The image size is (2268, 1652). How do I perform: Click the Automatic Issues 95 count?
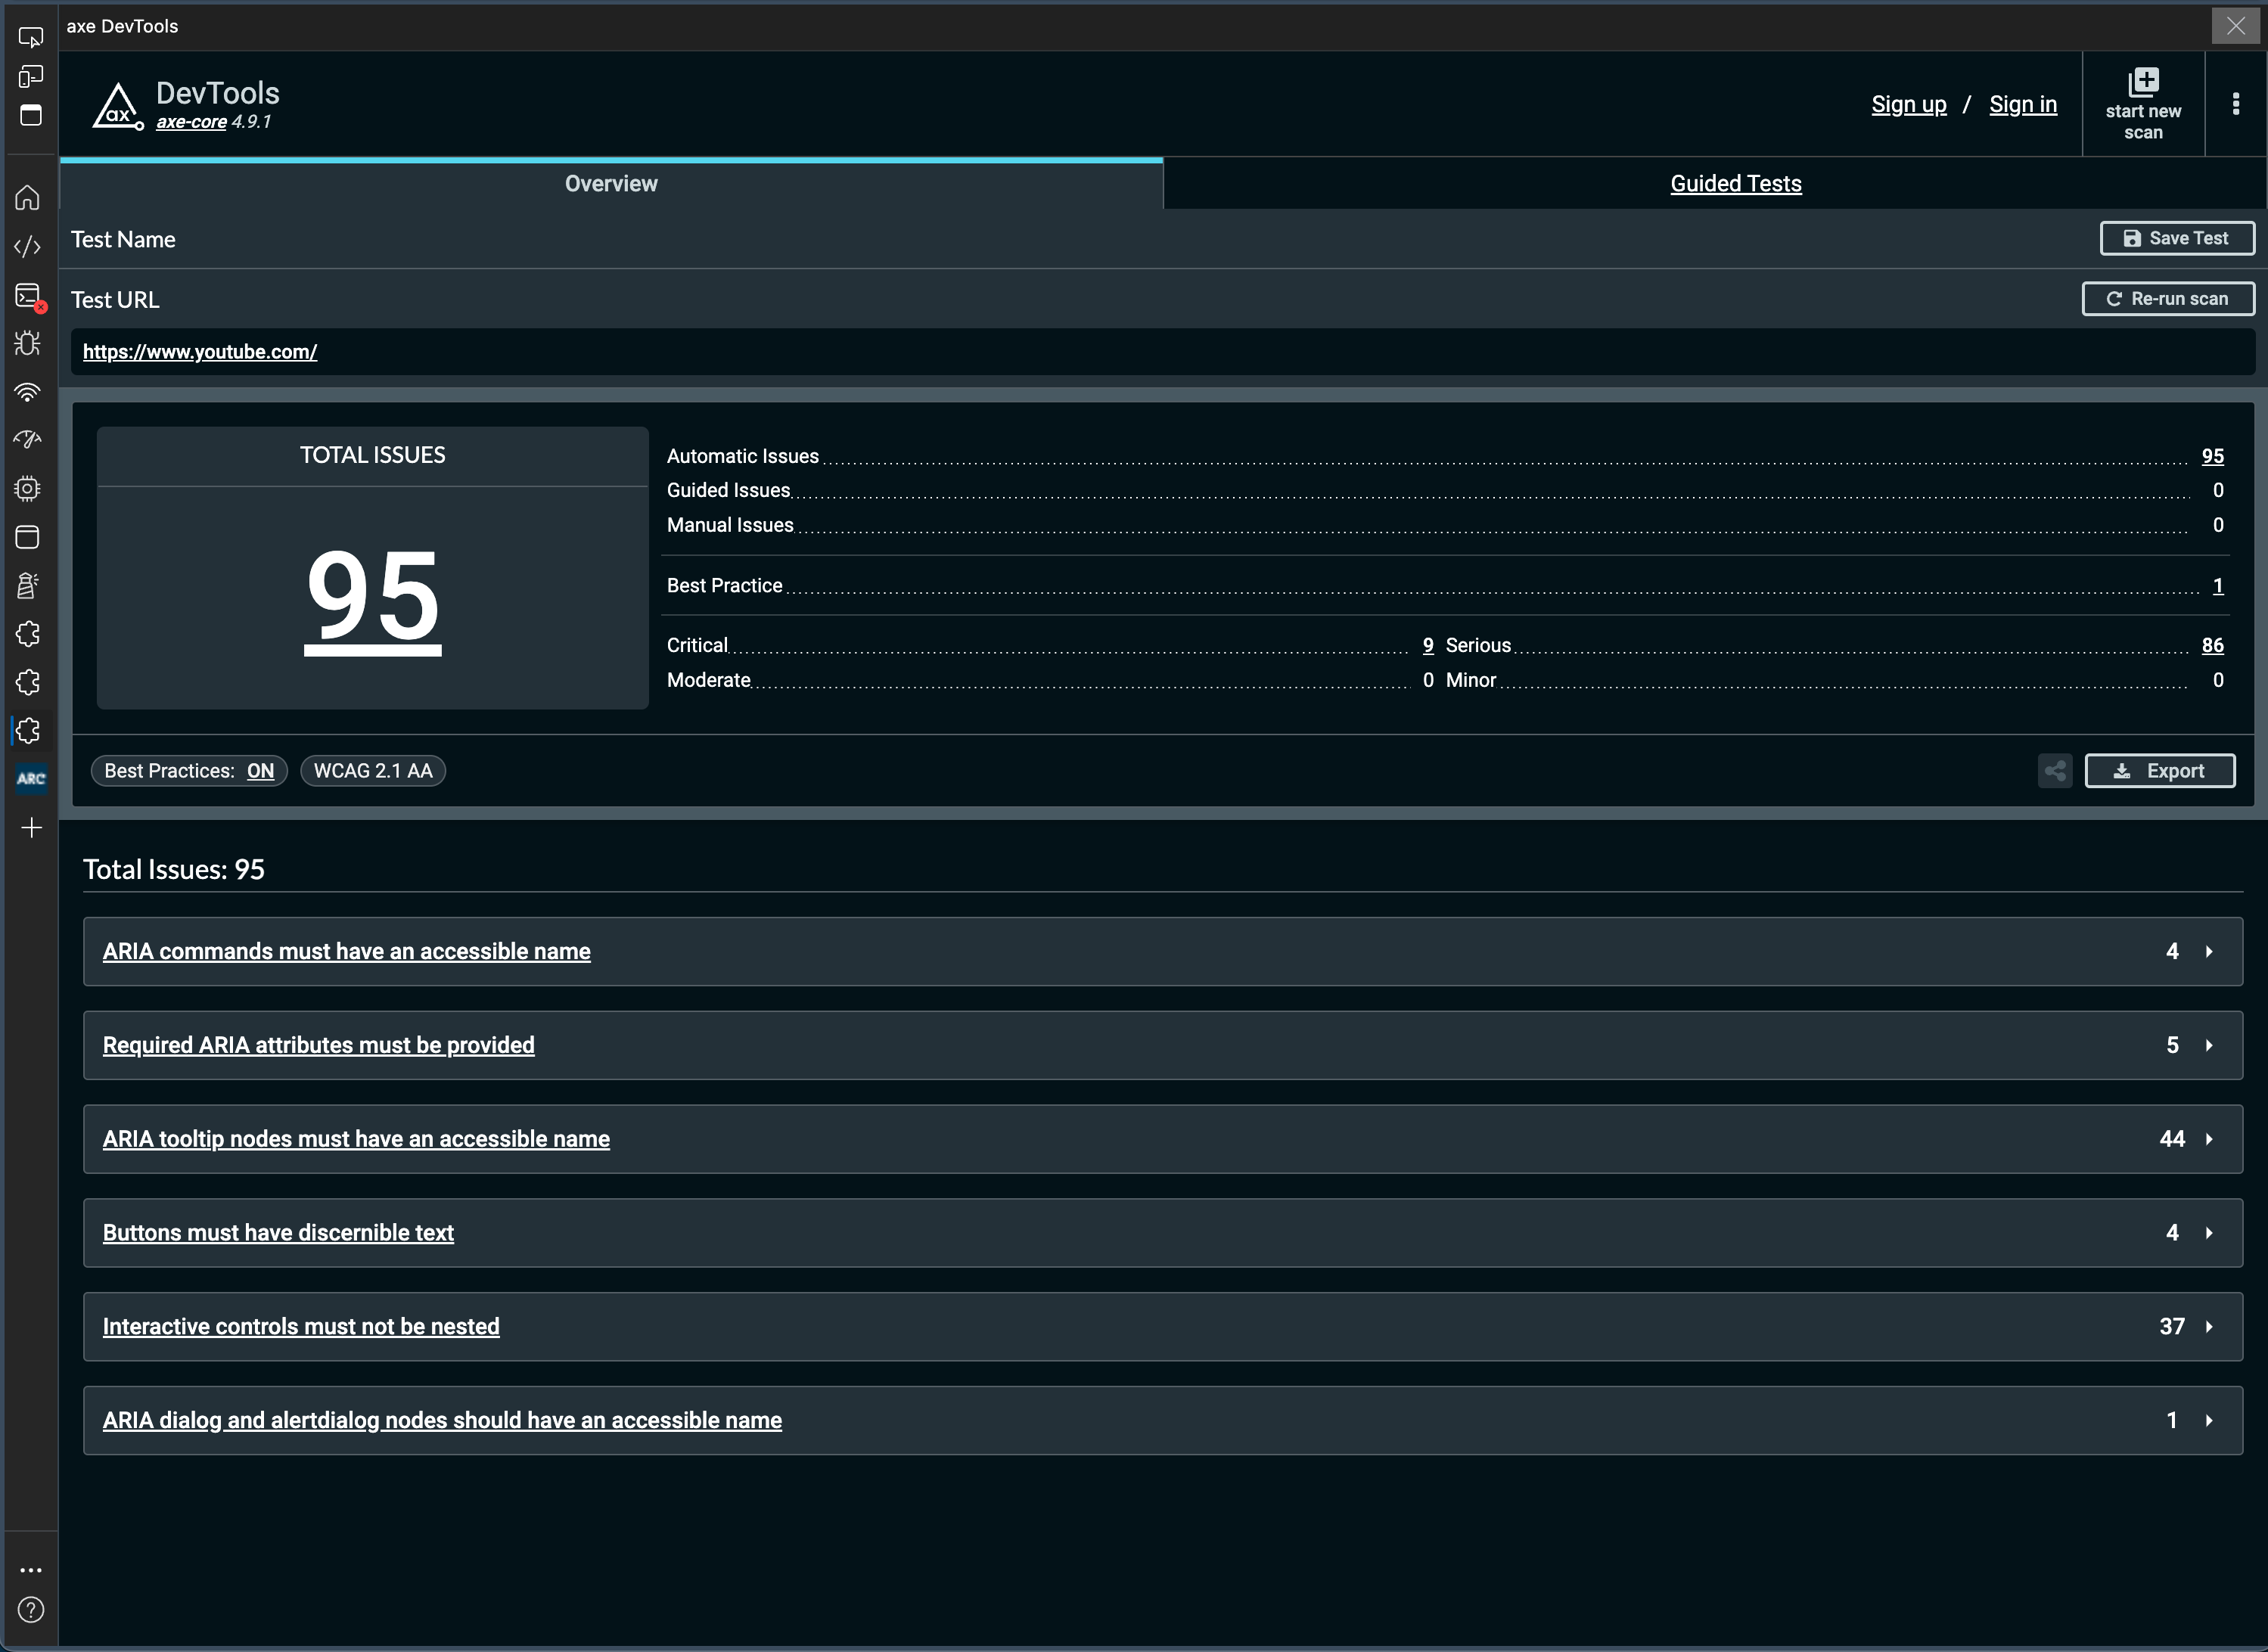coord(2213,456)
